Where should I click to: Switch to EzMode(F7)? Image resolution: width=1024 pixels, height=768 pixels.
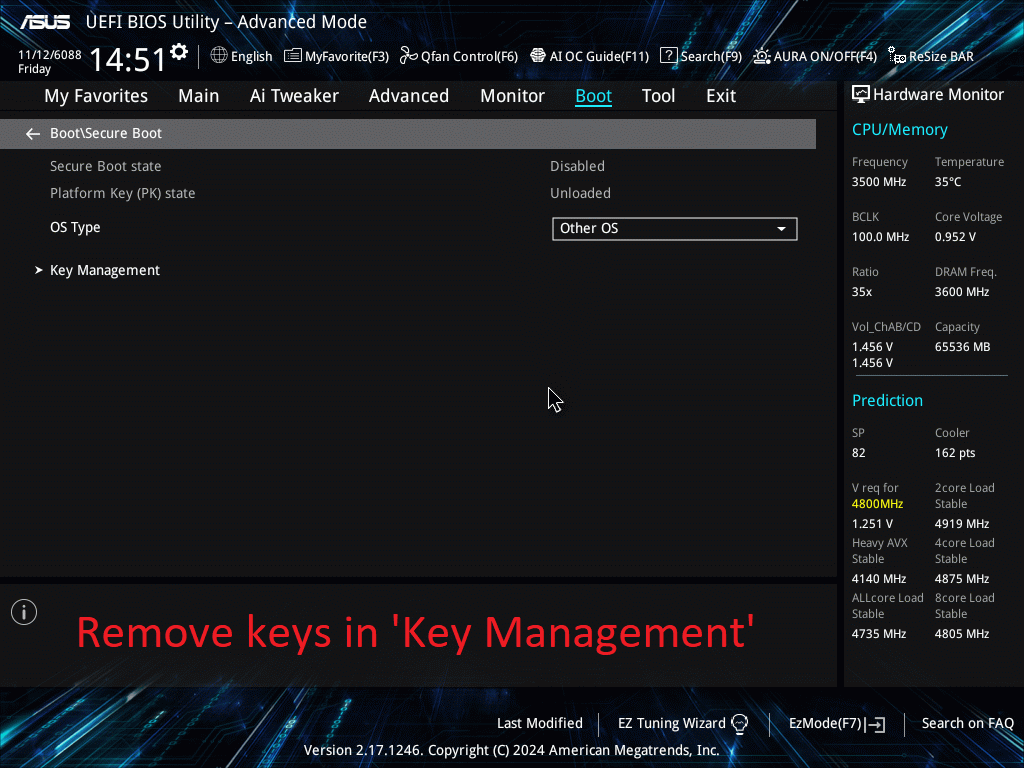point(836,723)
